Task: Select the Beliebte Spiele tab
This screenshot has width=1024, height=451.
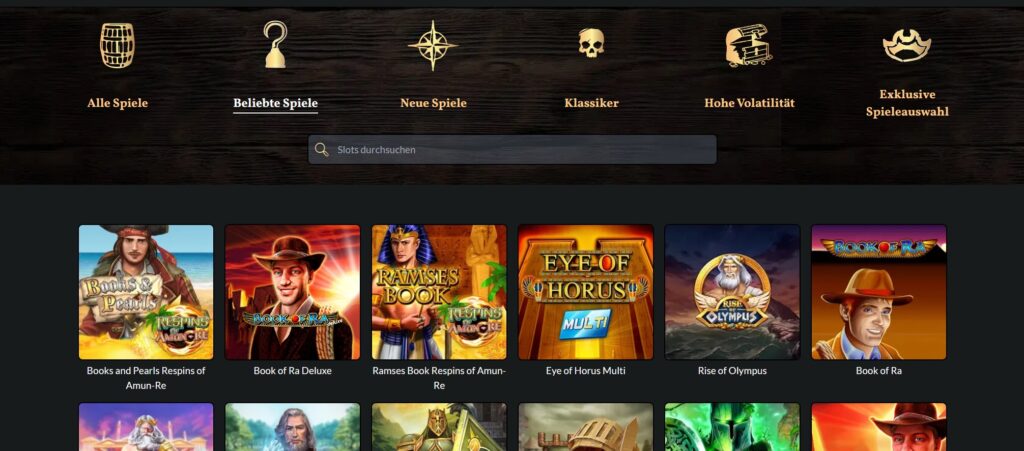Action: [276, 103]
